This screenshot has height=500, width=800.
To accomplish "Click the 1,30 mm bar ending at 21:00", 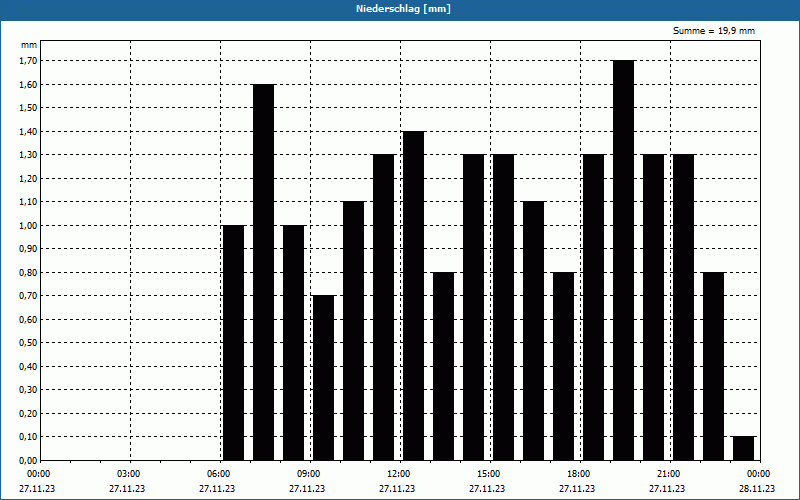I will coord(654,307).
